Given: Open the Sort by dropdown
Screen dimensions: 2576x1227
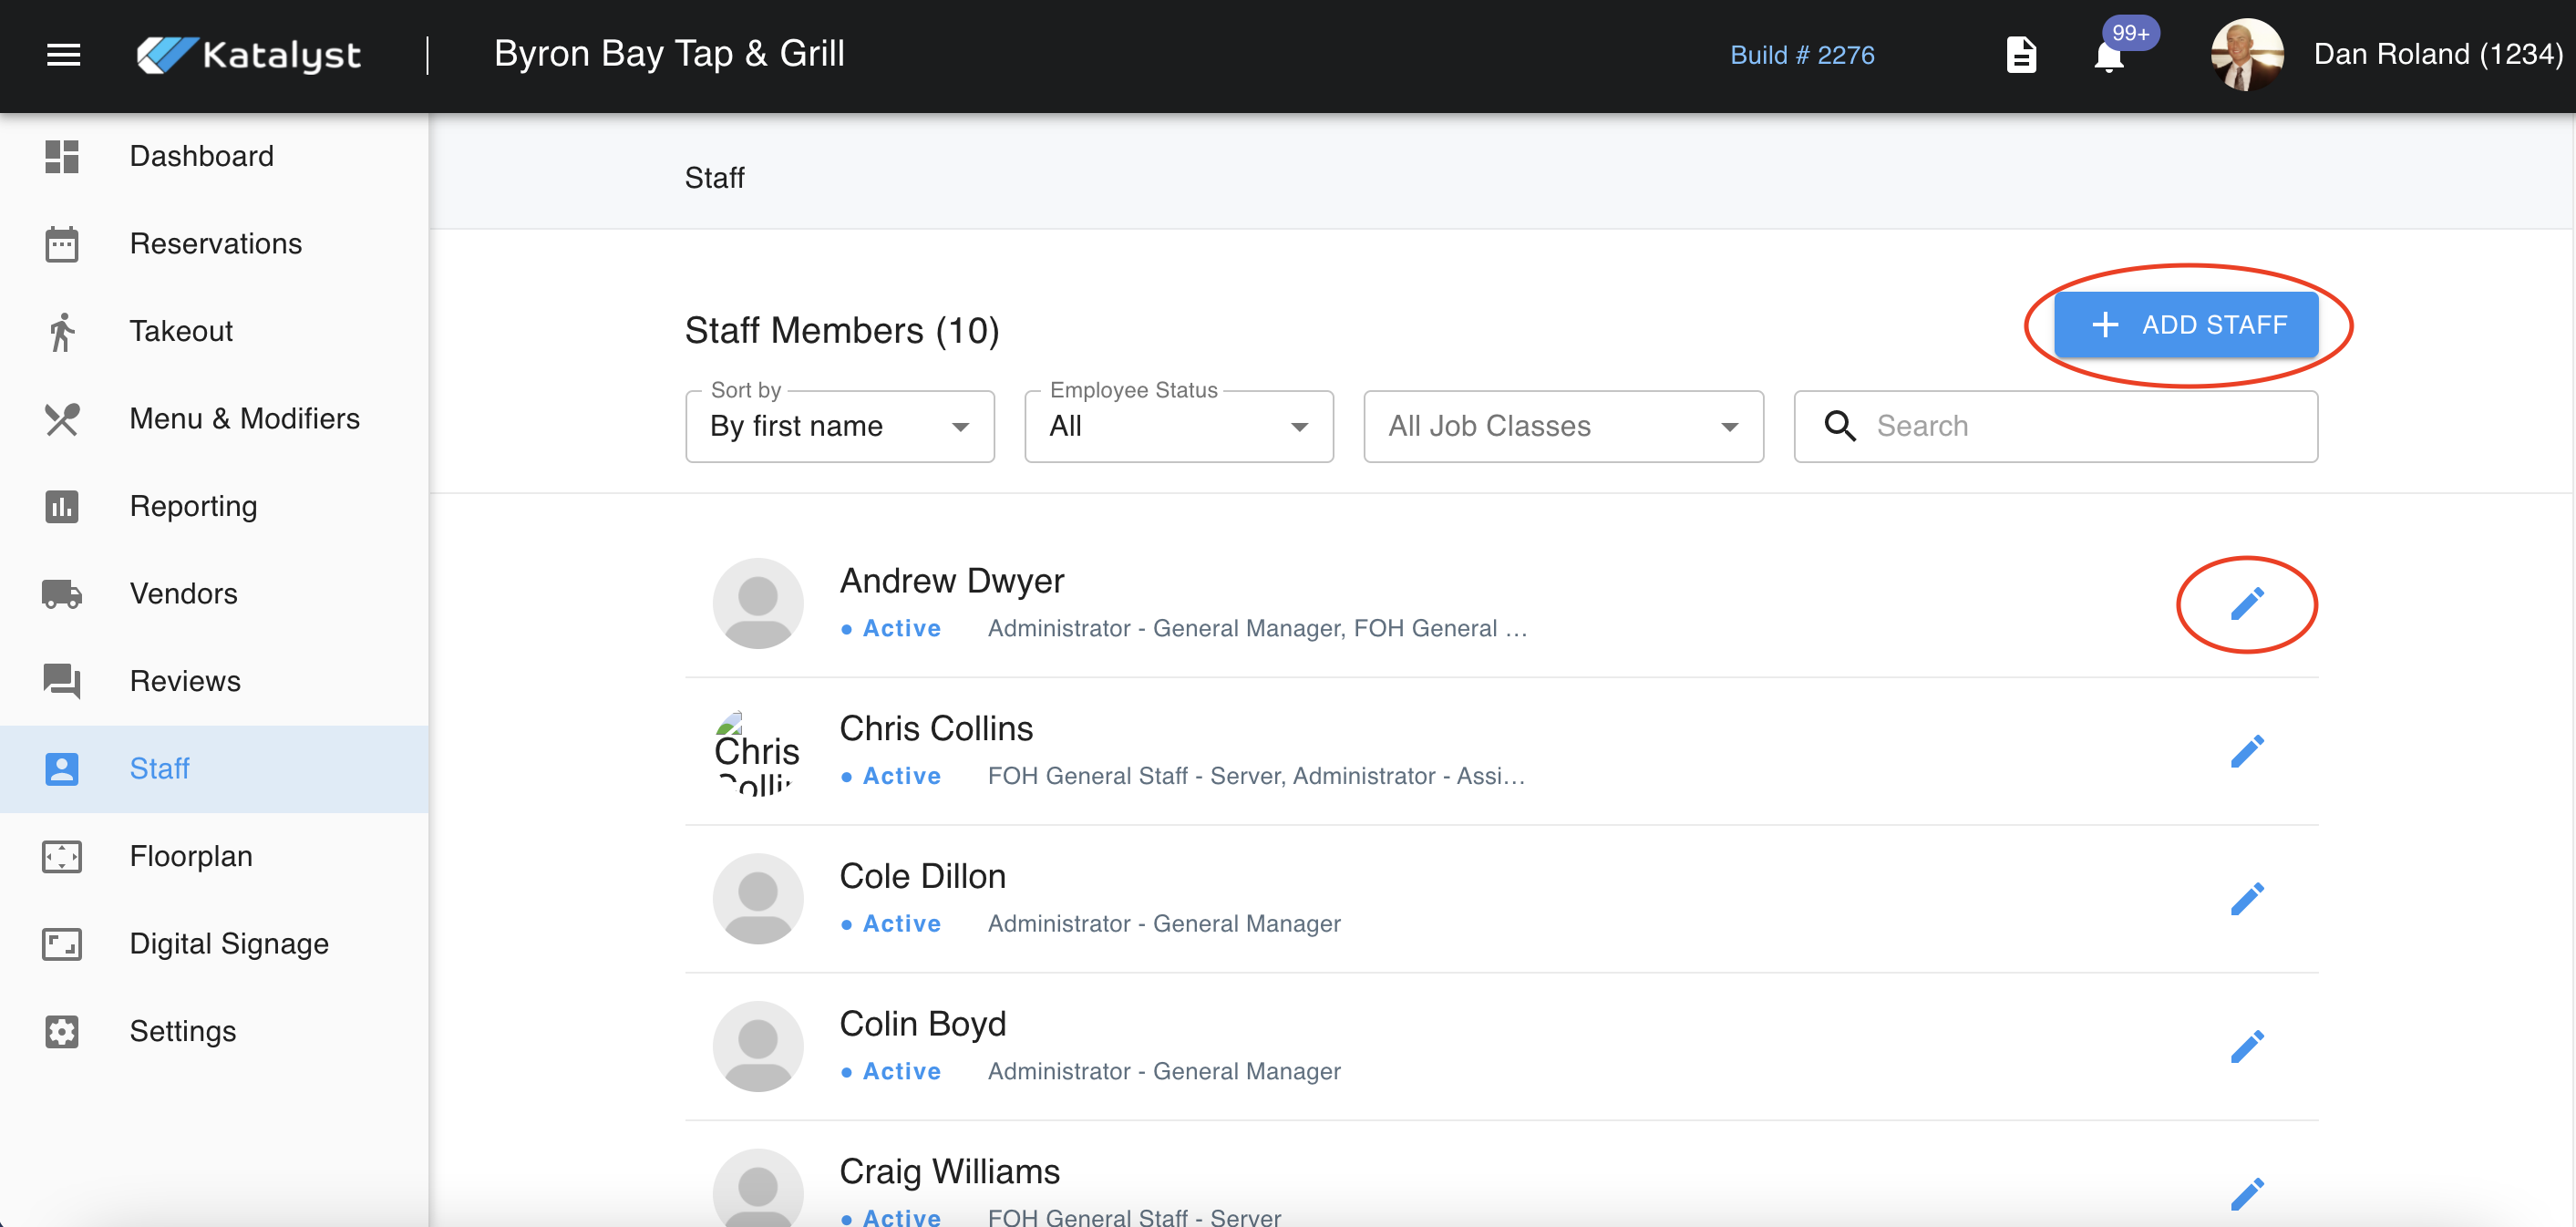Looking at the screenshot, I should coord(839,427).
